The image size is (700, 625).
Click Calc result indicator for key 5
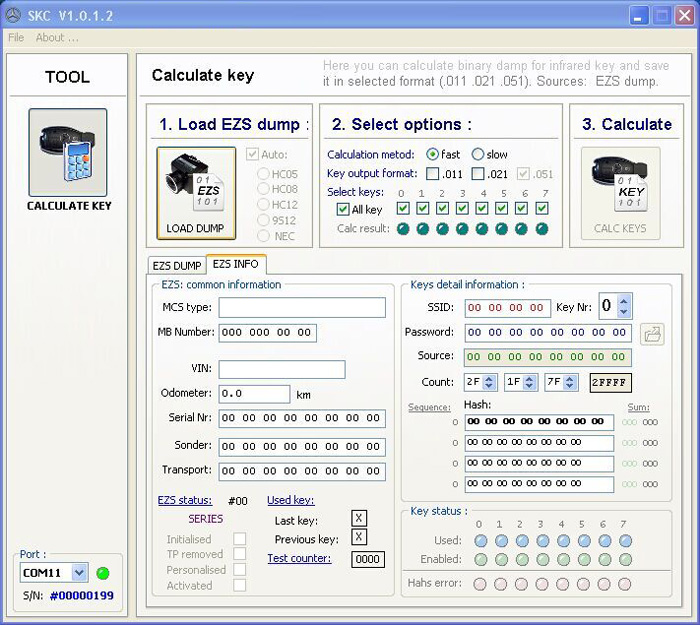[501, 229]
